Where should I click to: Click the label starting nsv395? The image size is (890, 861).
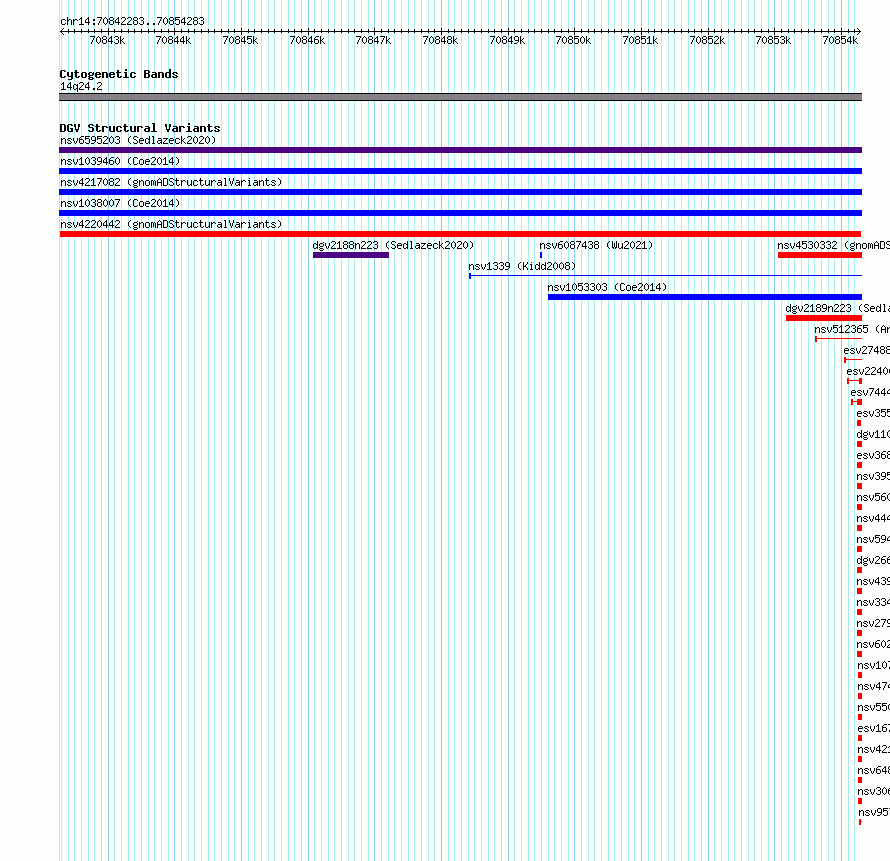coord(873,476)
